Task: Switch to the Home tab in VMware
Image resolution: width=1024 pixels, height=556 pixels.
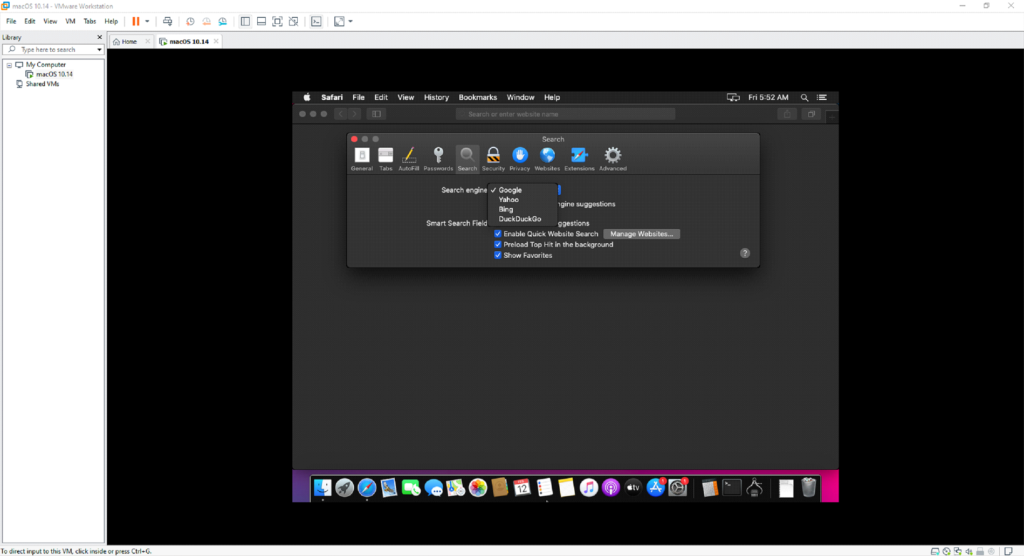Action: coord(129,41)
